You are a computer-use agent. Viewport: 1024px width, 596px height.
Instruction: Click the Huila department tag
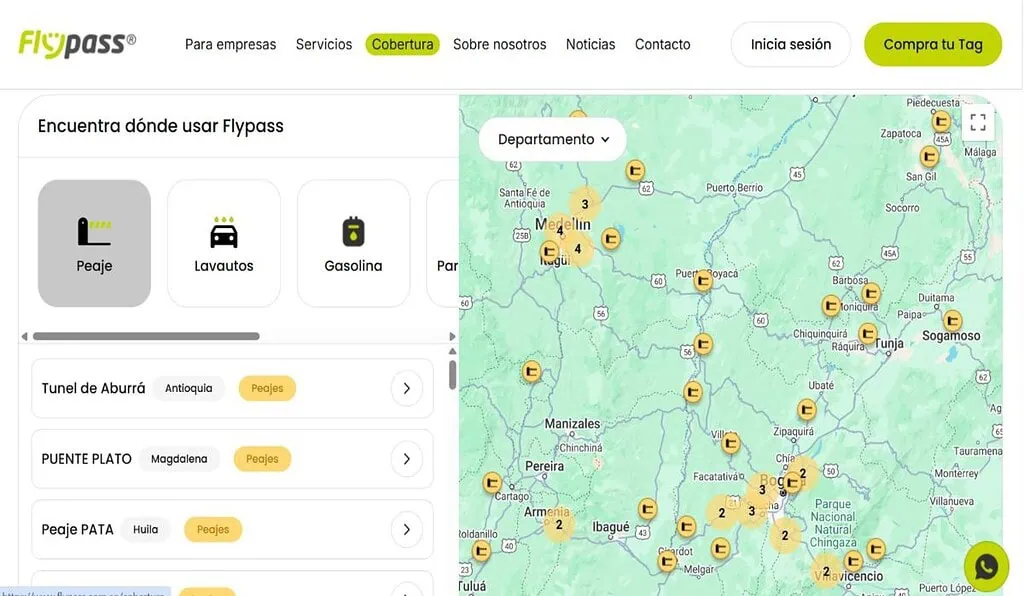click(x=146, y=529)
